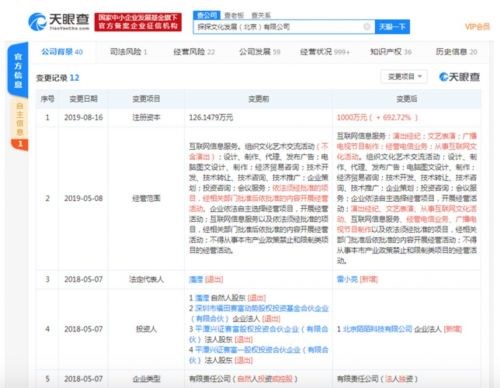Switch to the 官方信息 side tab
This screenshot has height=388, width=500.
click(x=18, y=71)
